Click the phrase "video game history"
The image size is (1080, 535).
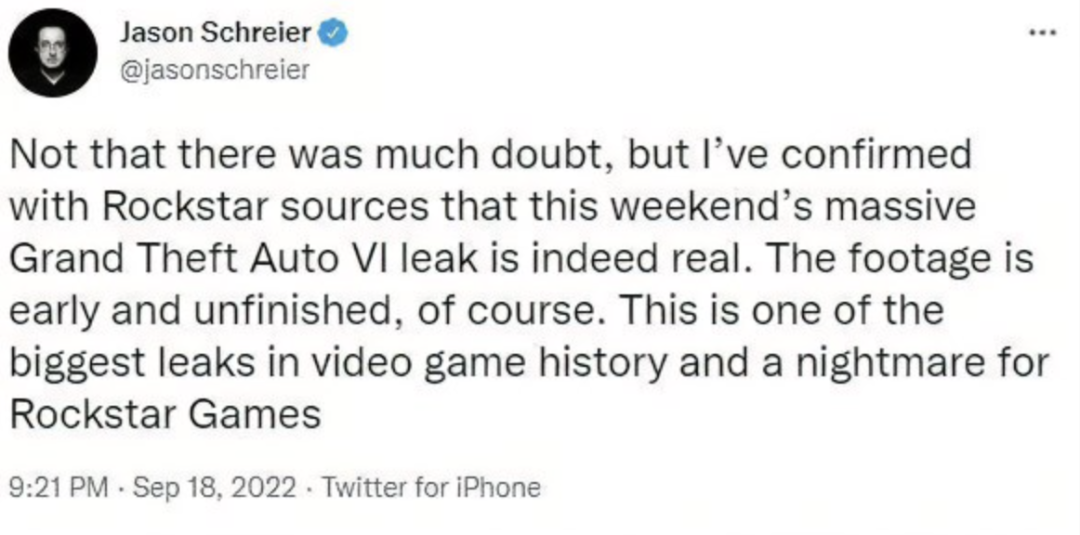coord(521,362)
